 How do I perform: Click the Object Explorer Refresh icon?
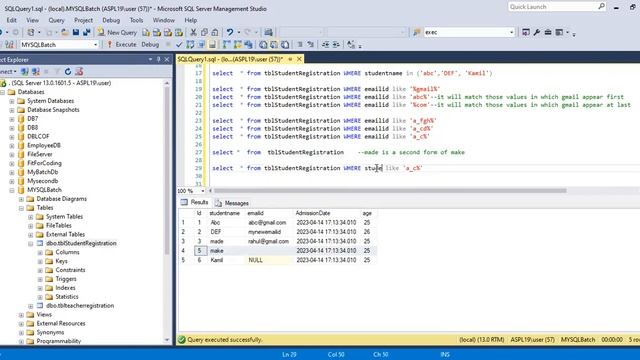click(x=68, y=71)
